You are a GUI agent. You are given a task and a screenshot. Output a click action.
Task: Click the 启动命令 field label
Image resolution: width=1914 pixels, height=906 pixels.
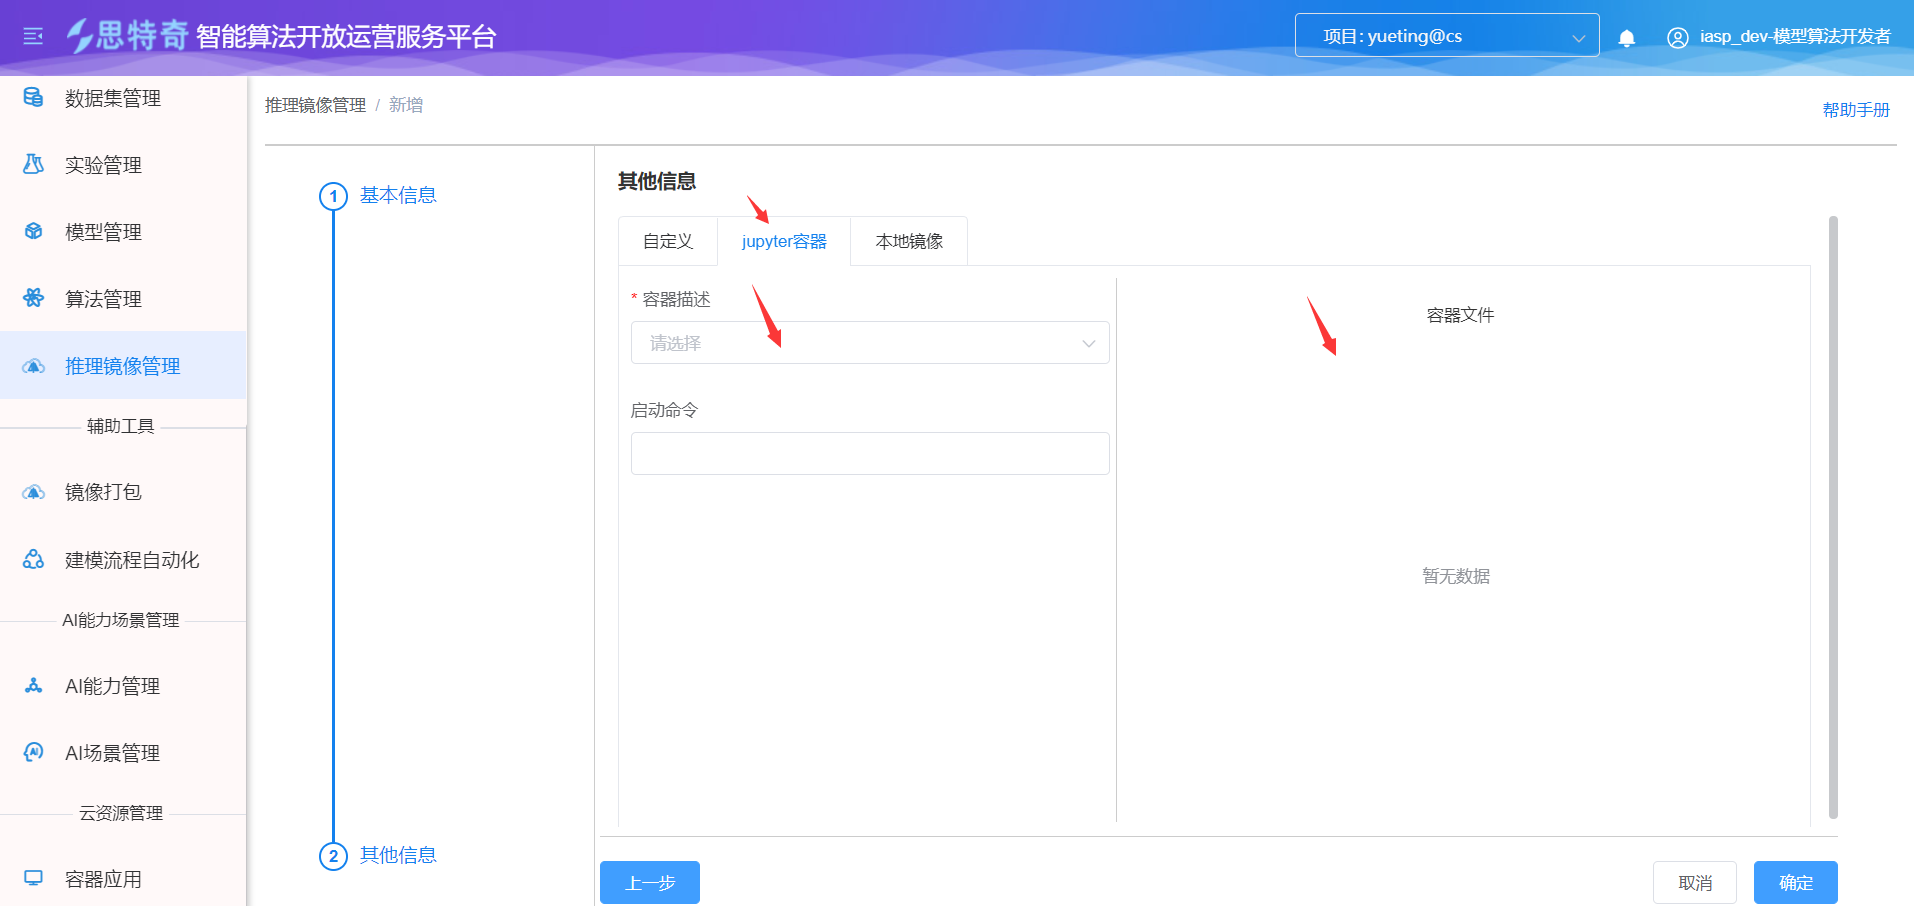click(x=664, y=410)
